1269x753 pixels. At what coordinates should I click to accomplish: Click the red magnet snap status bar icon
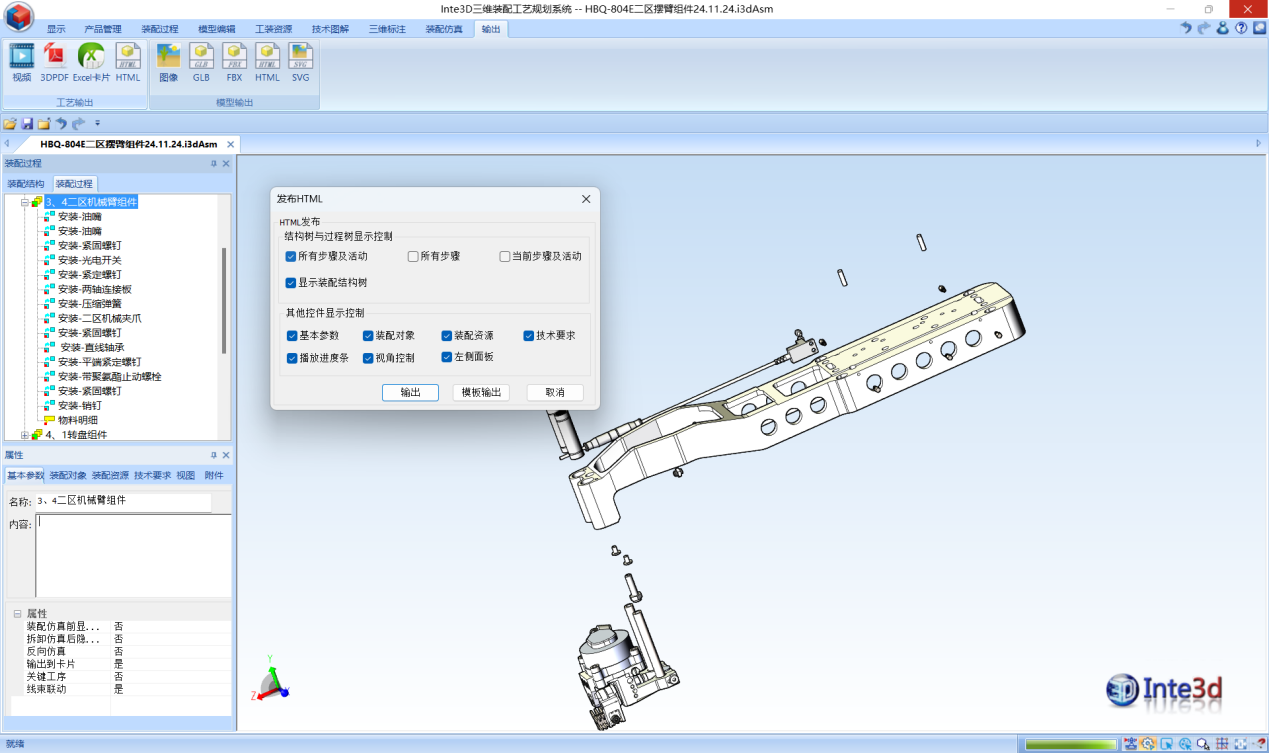[1260, 744]
